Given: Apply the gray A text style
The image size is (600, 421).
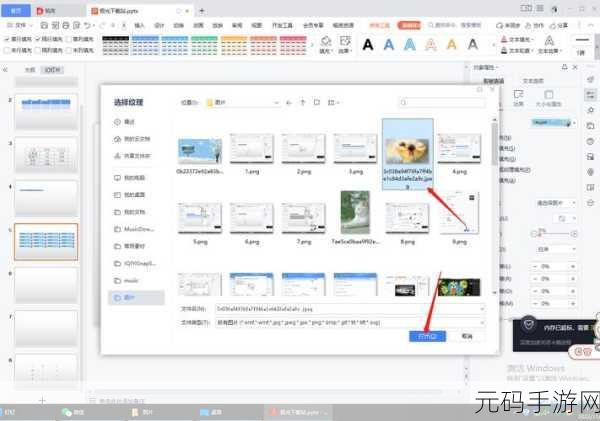Looking at the screenshot, I should click(473, 45).
